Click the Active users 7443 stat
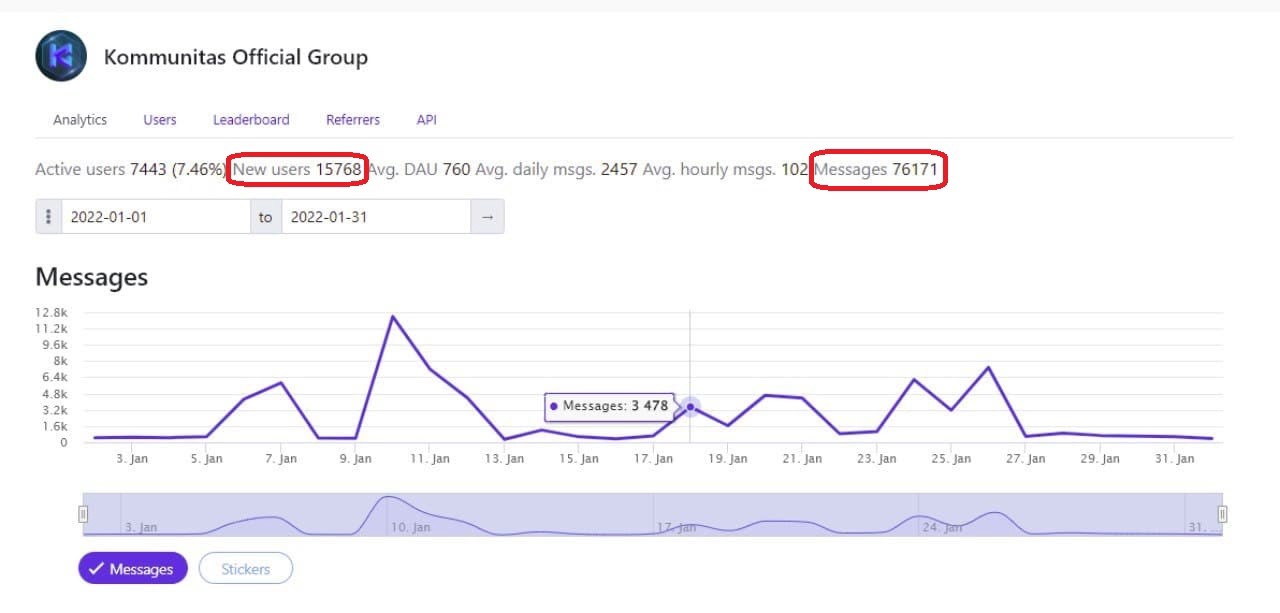Image resolution: width=1280 pixels, height=613 pixels. pos(130,170)
